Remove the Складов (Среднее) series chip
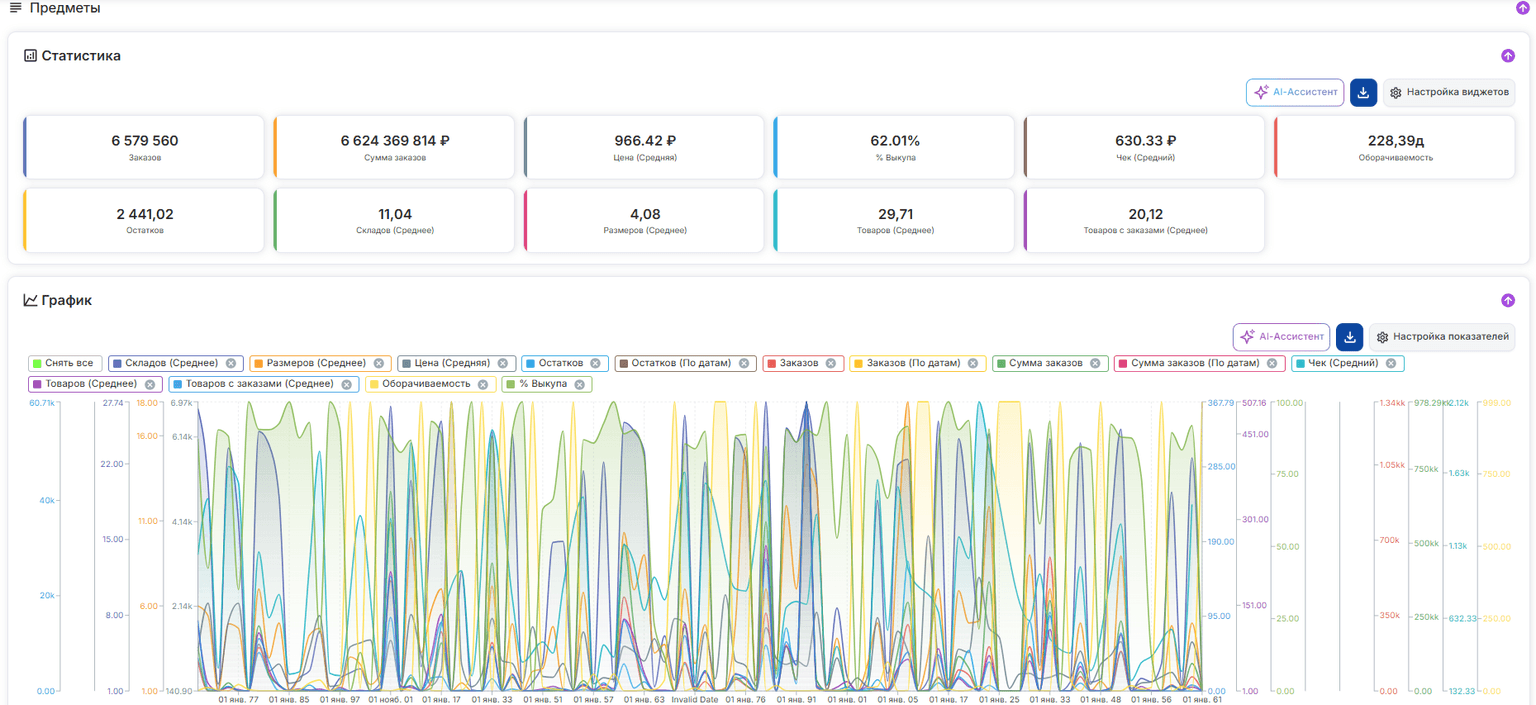1536x705 pixels. point(231,363)
